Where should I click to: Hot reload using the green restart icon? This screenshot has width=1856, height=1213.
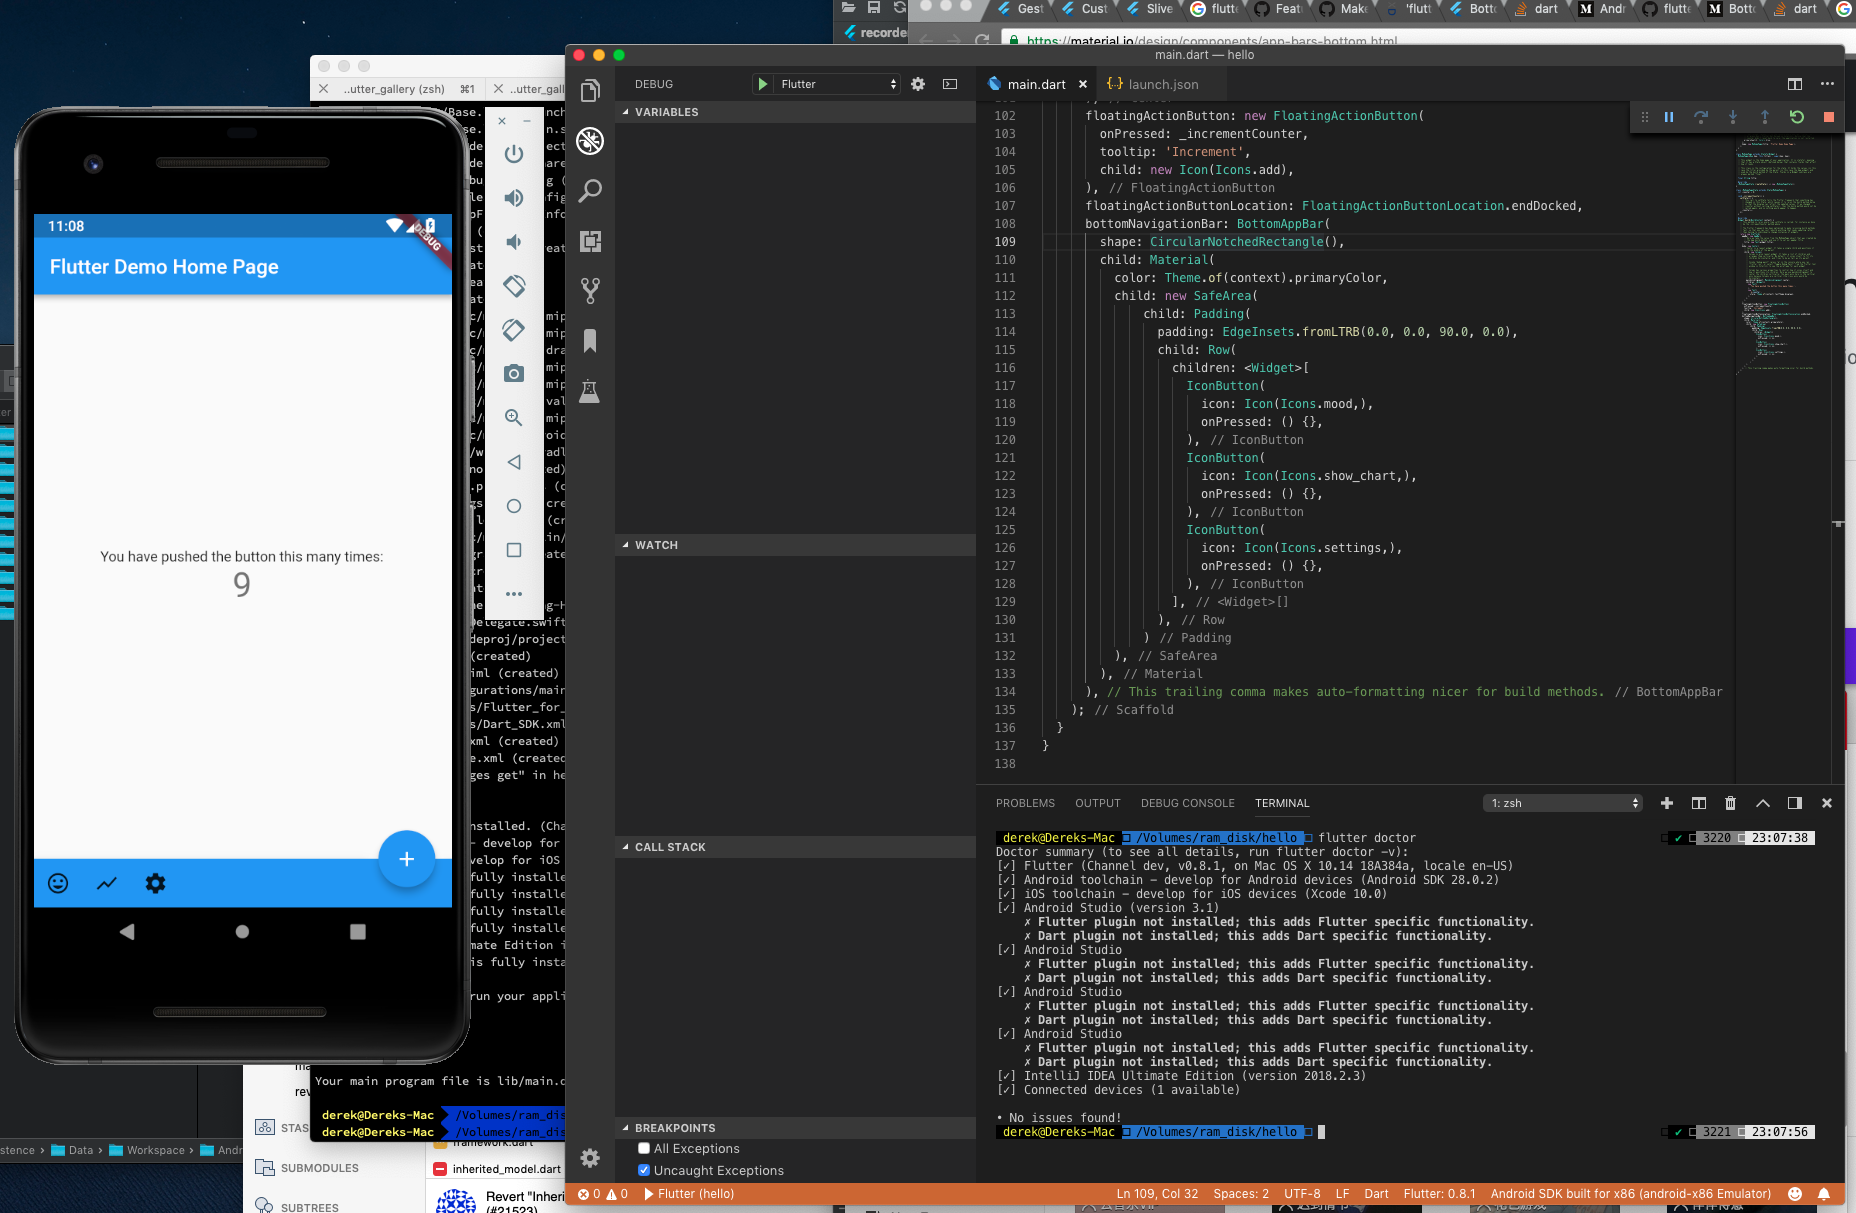pyautogui.click(x=1798, y=117)
